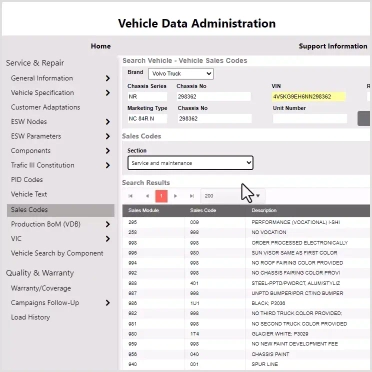Open Vehicle Search by Component
Screen dimensions: 372x372
[x=57, y=253]
